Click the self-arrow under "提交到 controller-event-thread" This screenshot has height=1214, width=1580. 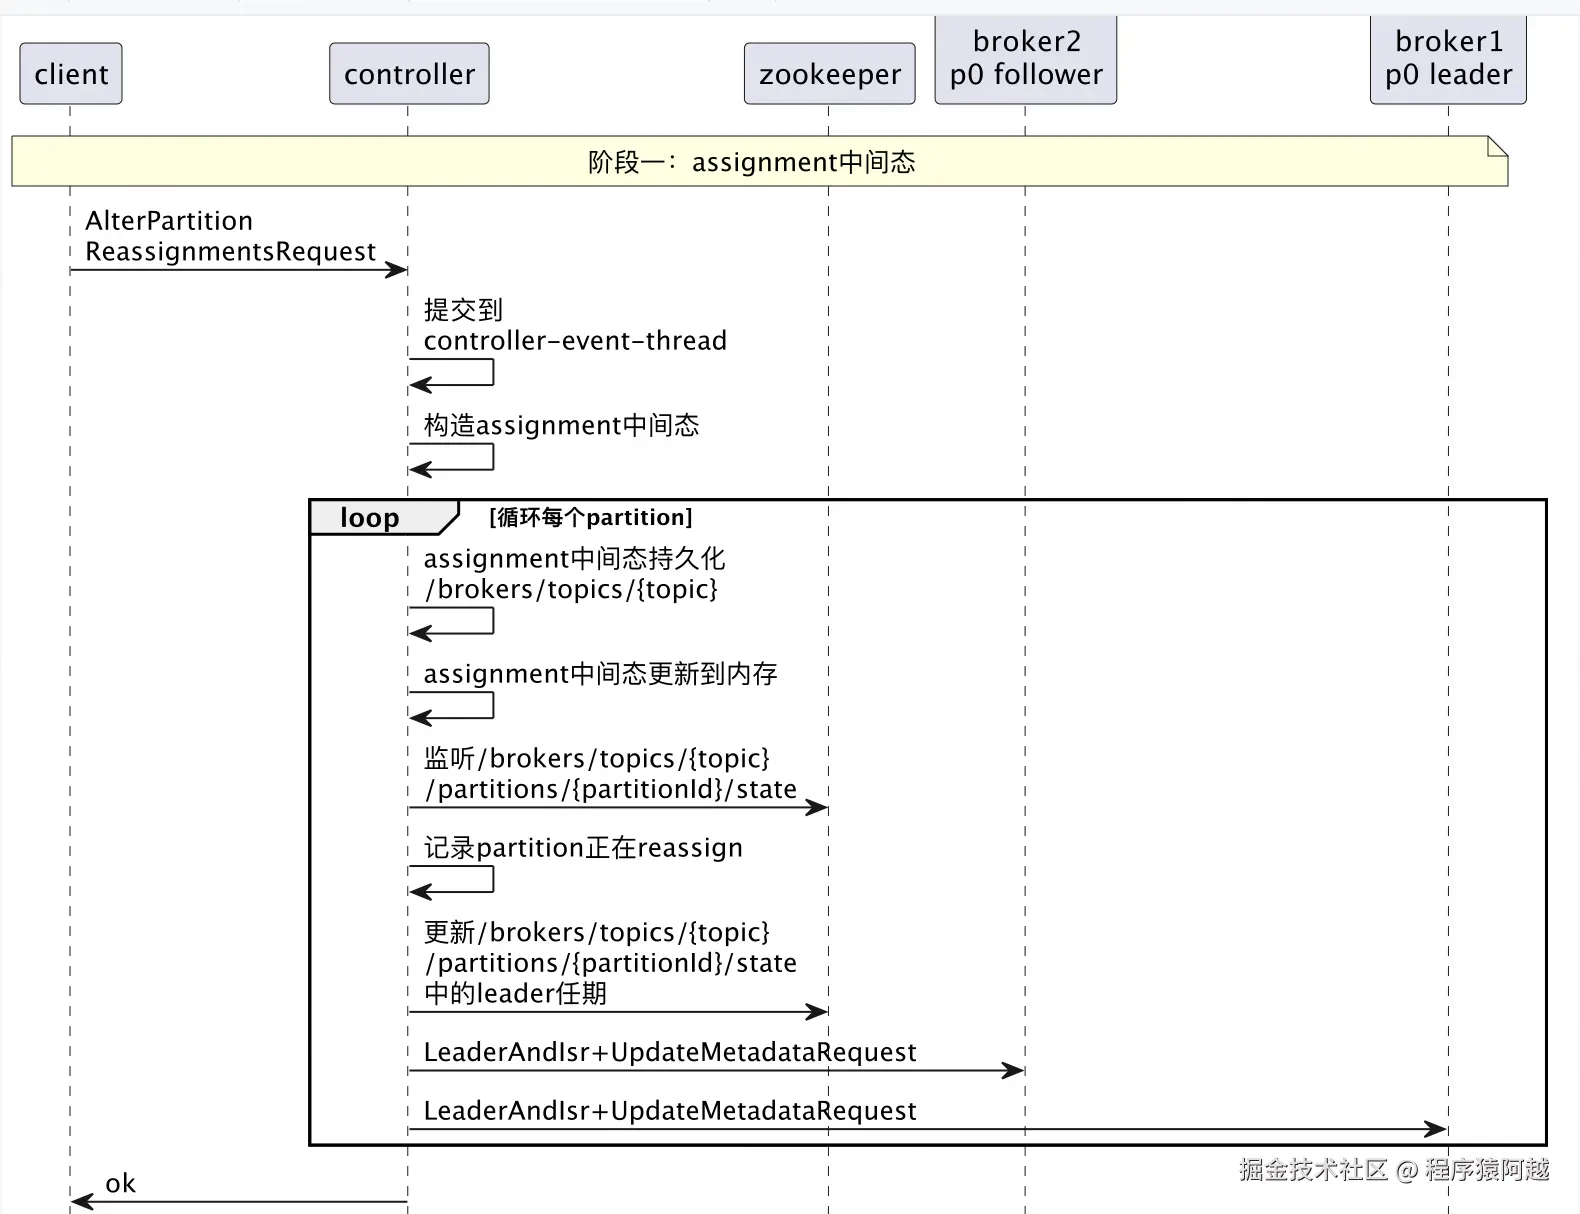pos(451,372)
